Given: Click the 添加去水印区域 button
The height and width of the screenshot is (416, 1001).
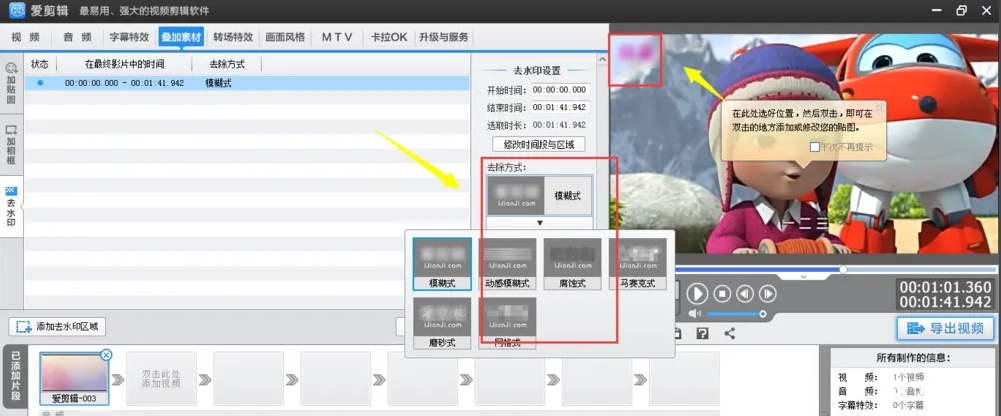Looking at the screenshot, I should [57, 327].
